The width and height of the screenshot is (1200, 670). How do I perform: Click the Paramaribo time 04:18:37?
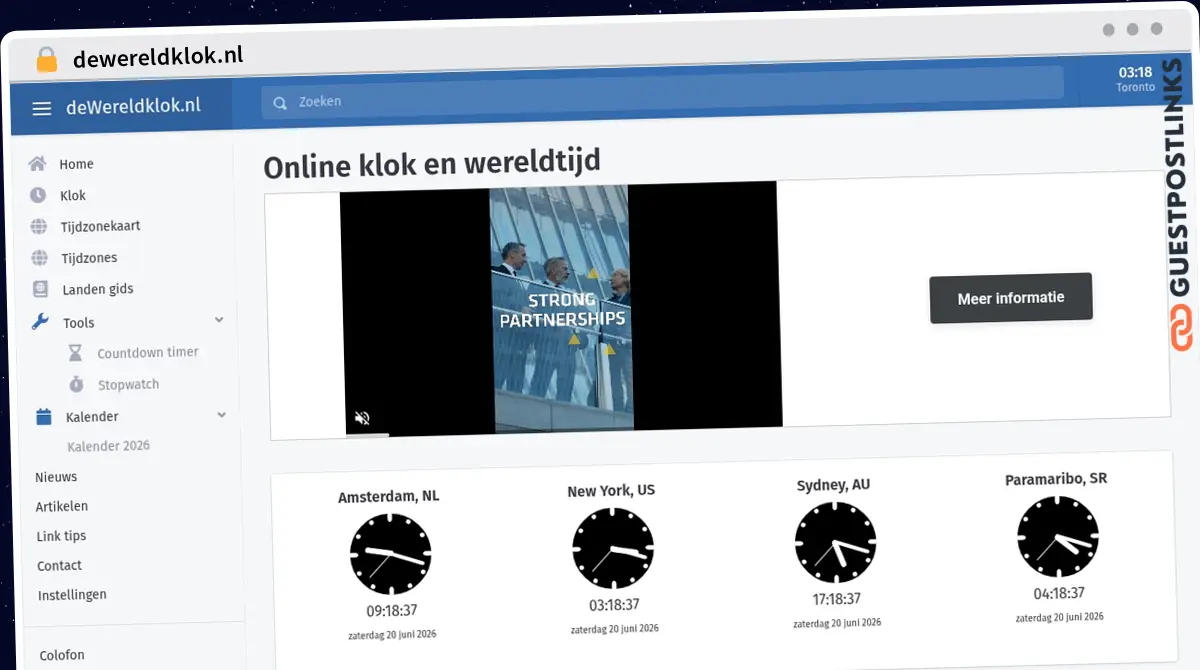point(1059,594)
